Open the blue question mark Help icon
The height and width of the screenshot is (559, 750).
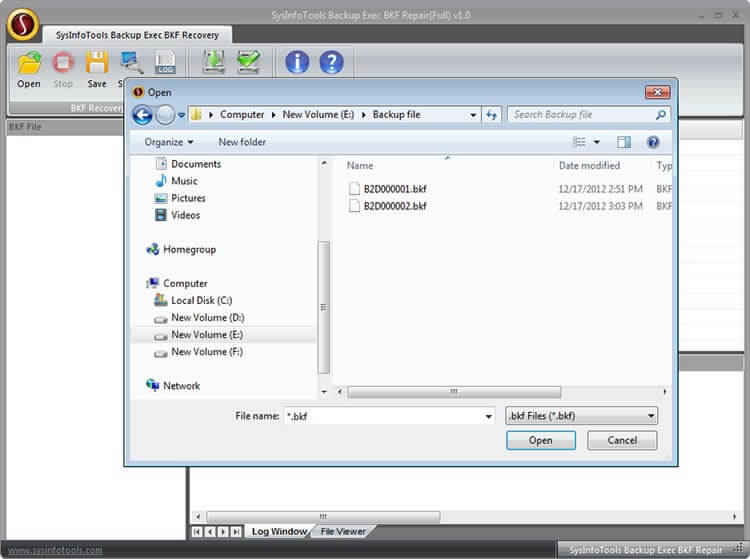pyautogui.click(x=331, y=62)
